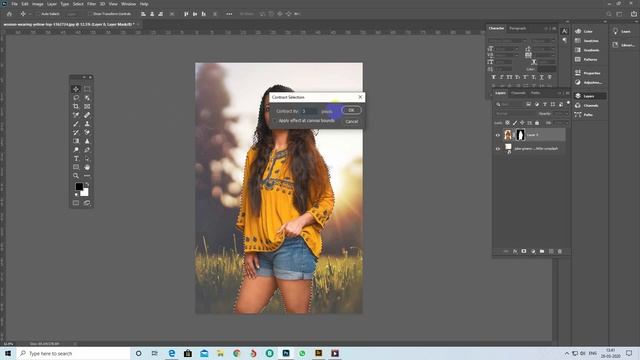
Task: Select the Move tool in the toolbox
Action: pyautogui.click(x=76, y=89)
